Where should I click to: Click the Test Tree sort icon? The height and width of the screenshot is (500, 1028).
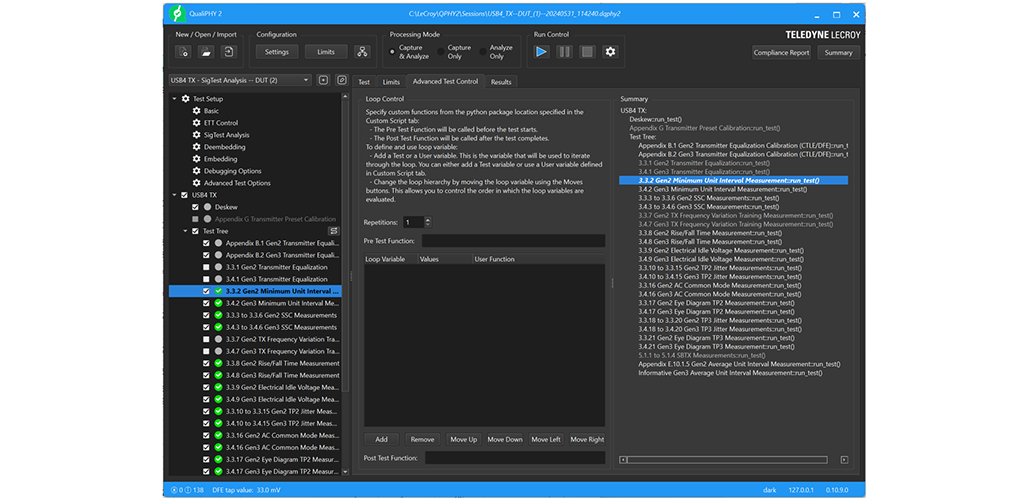[334, 231]
